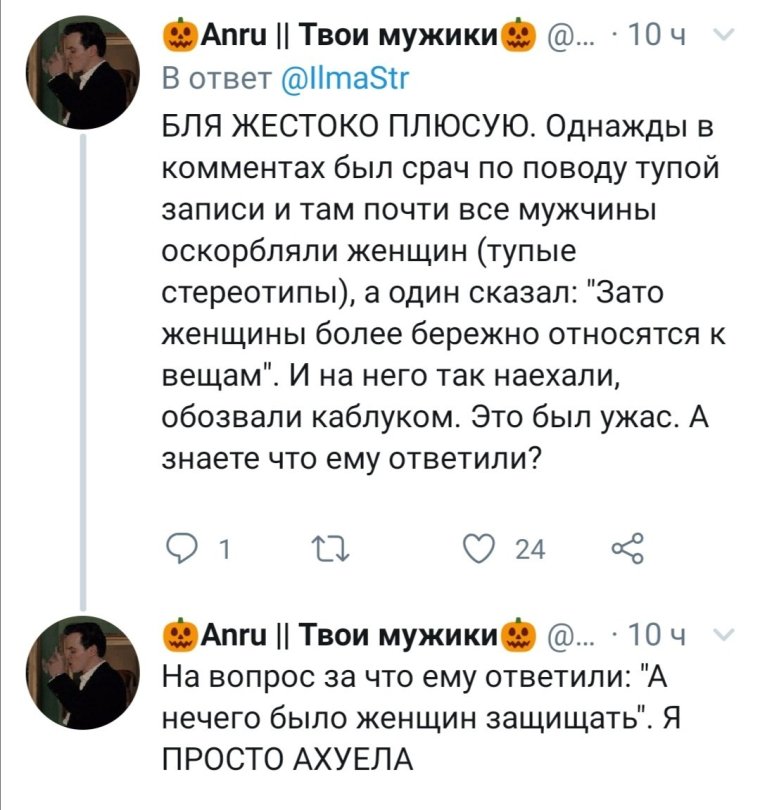
Task: Open the reply speech bubble icon on first tweet
Action: click(x=181, y=544)
